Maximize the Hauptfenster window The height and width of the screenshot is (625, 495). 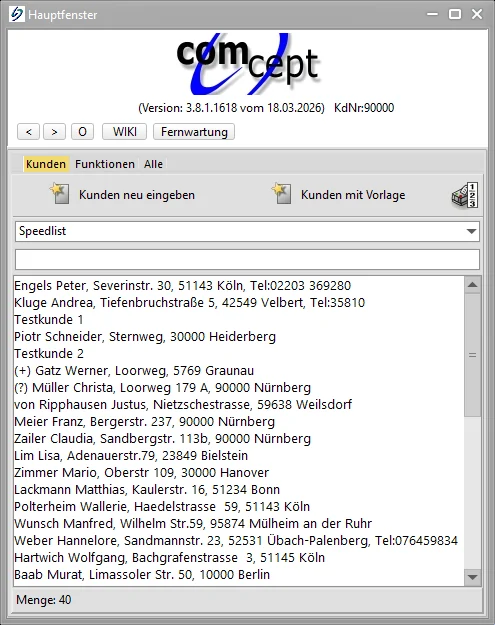pos(455,14)
